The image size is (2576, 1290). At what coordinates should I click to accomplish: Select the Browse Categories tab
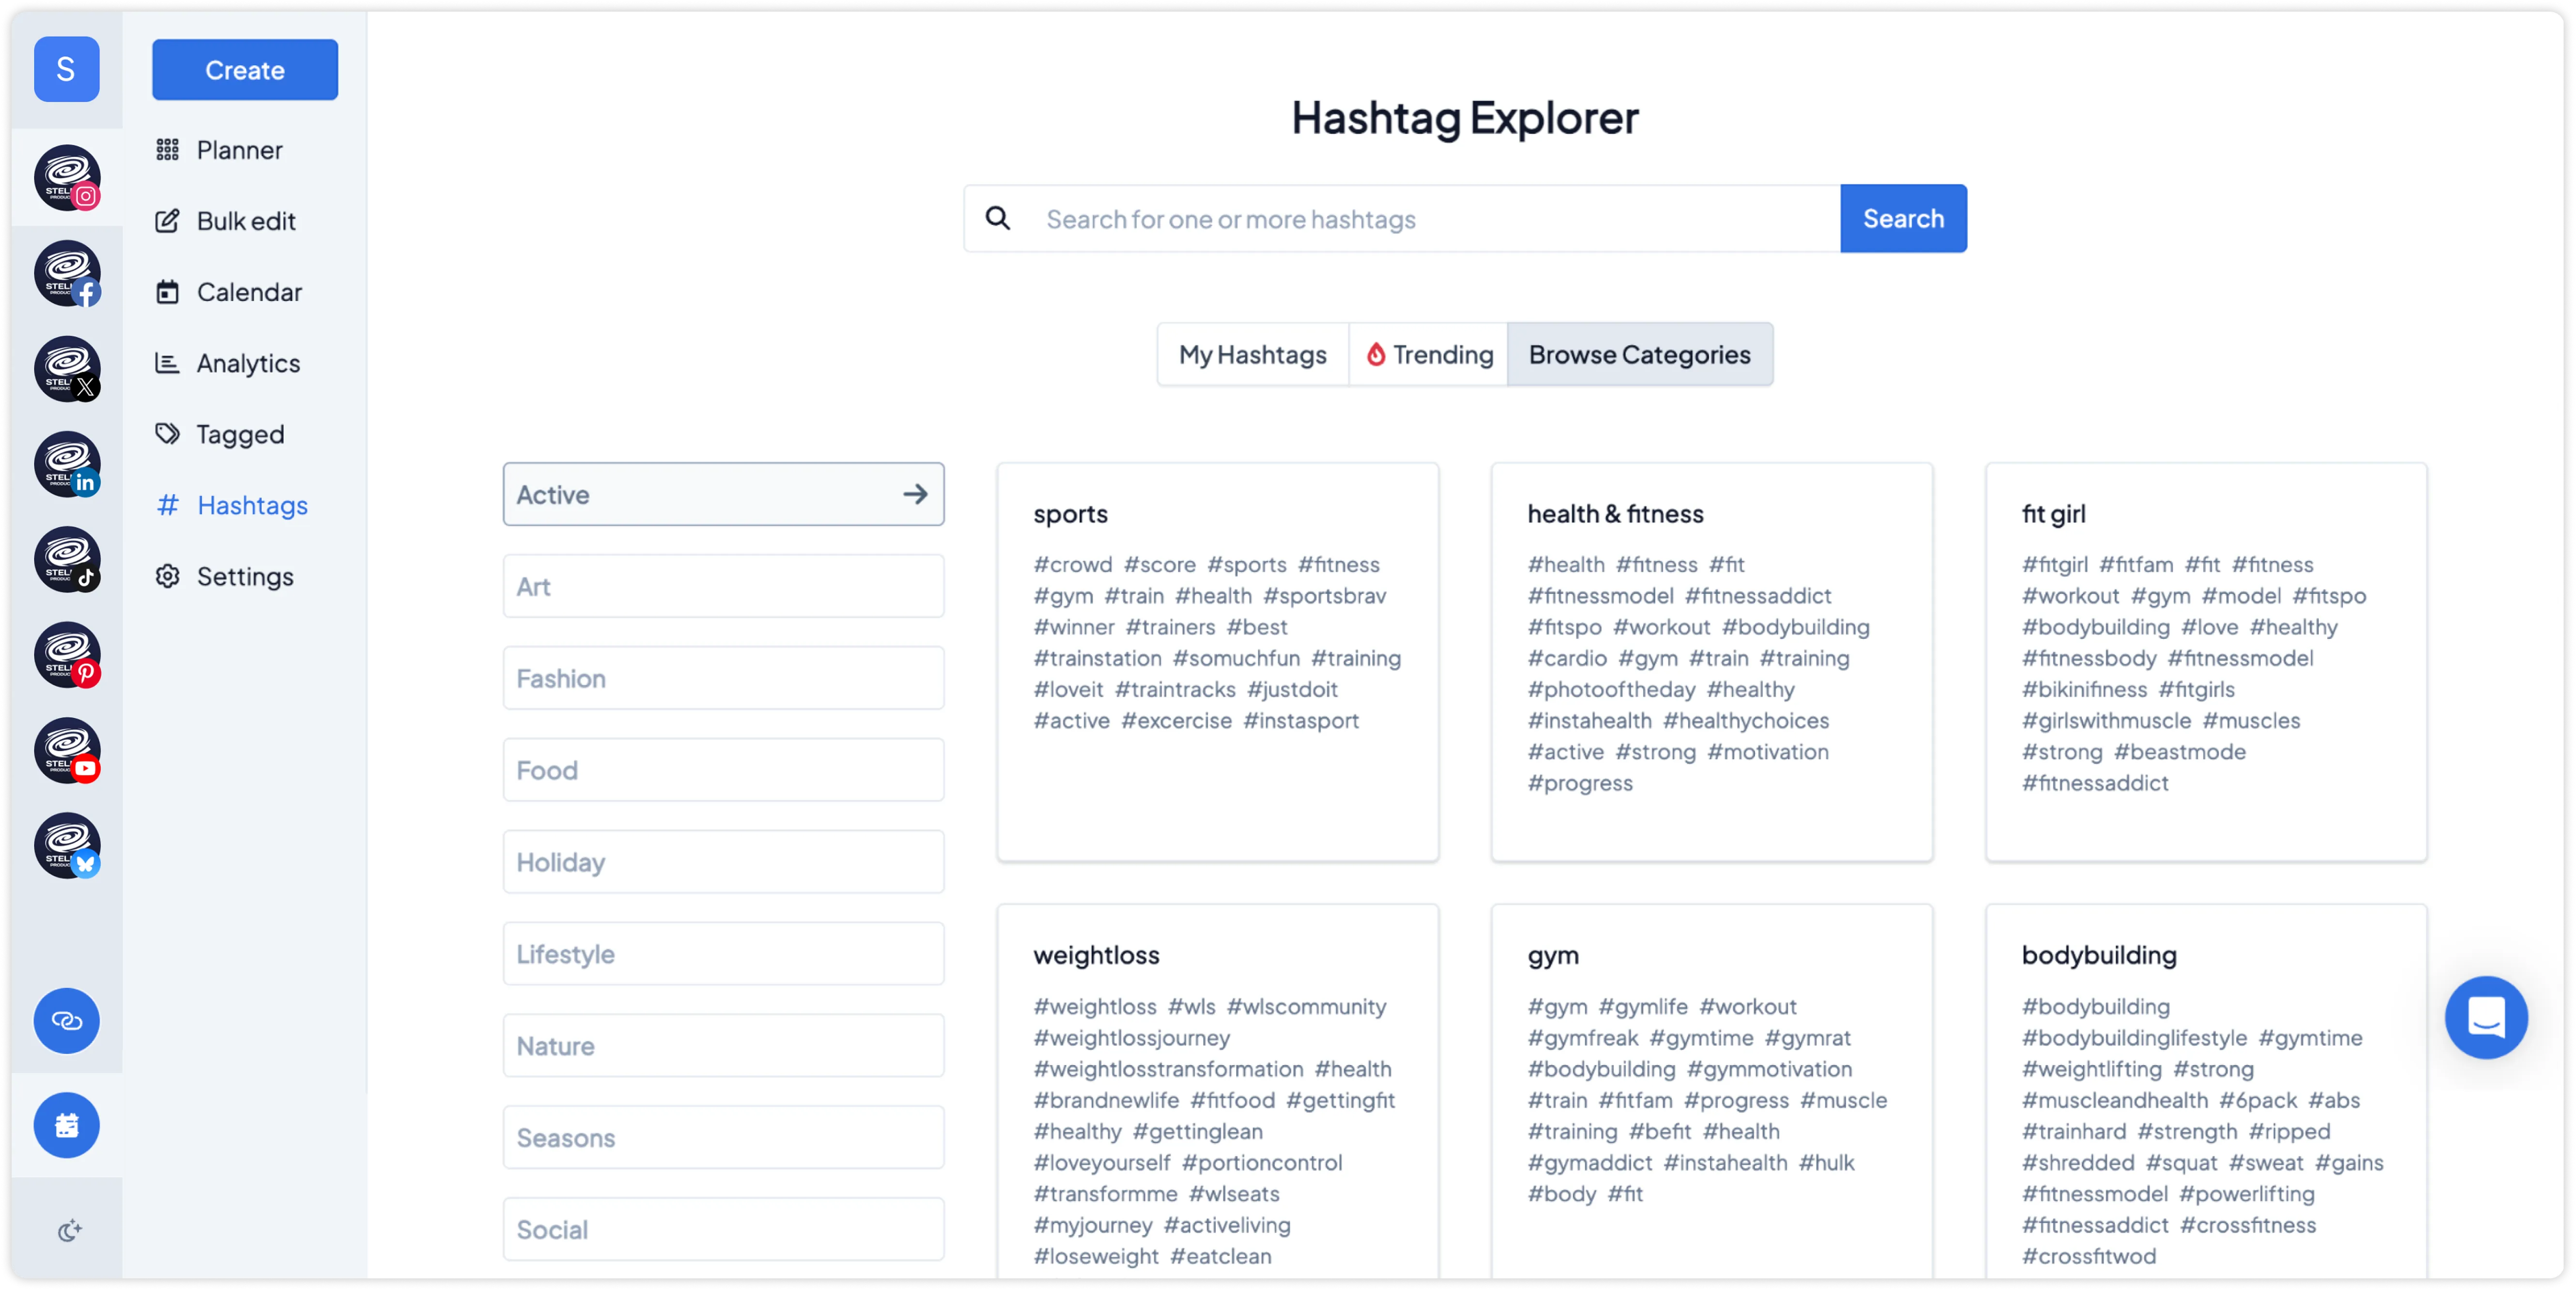1639,354
